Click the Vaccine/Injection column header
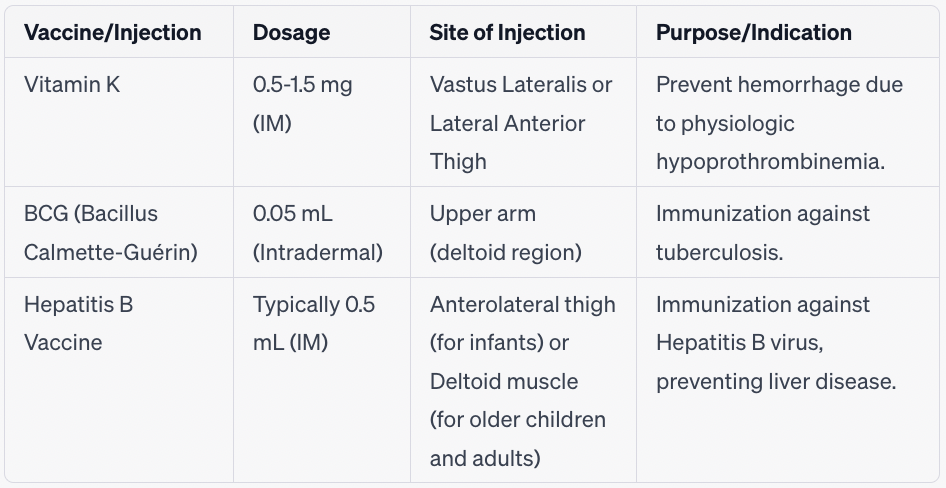The image size is (946, 488). point(113,33)
